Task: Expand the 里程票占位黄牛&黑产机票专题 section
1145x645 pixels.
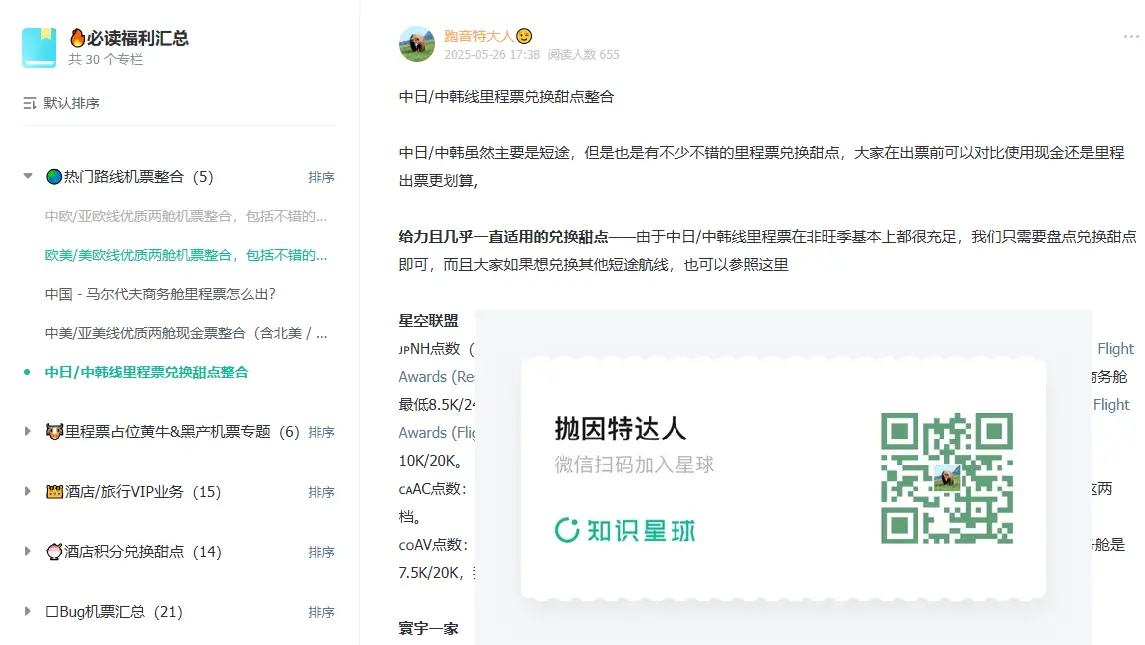Action: [28, 431]
